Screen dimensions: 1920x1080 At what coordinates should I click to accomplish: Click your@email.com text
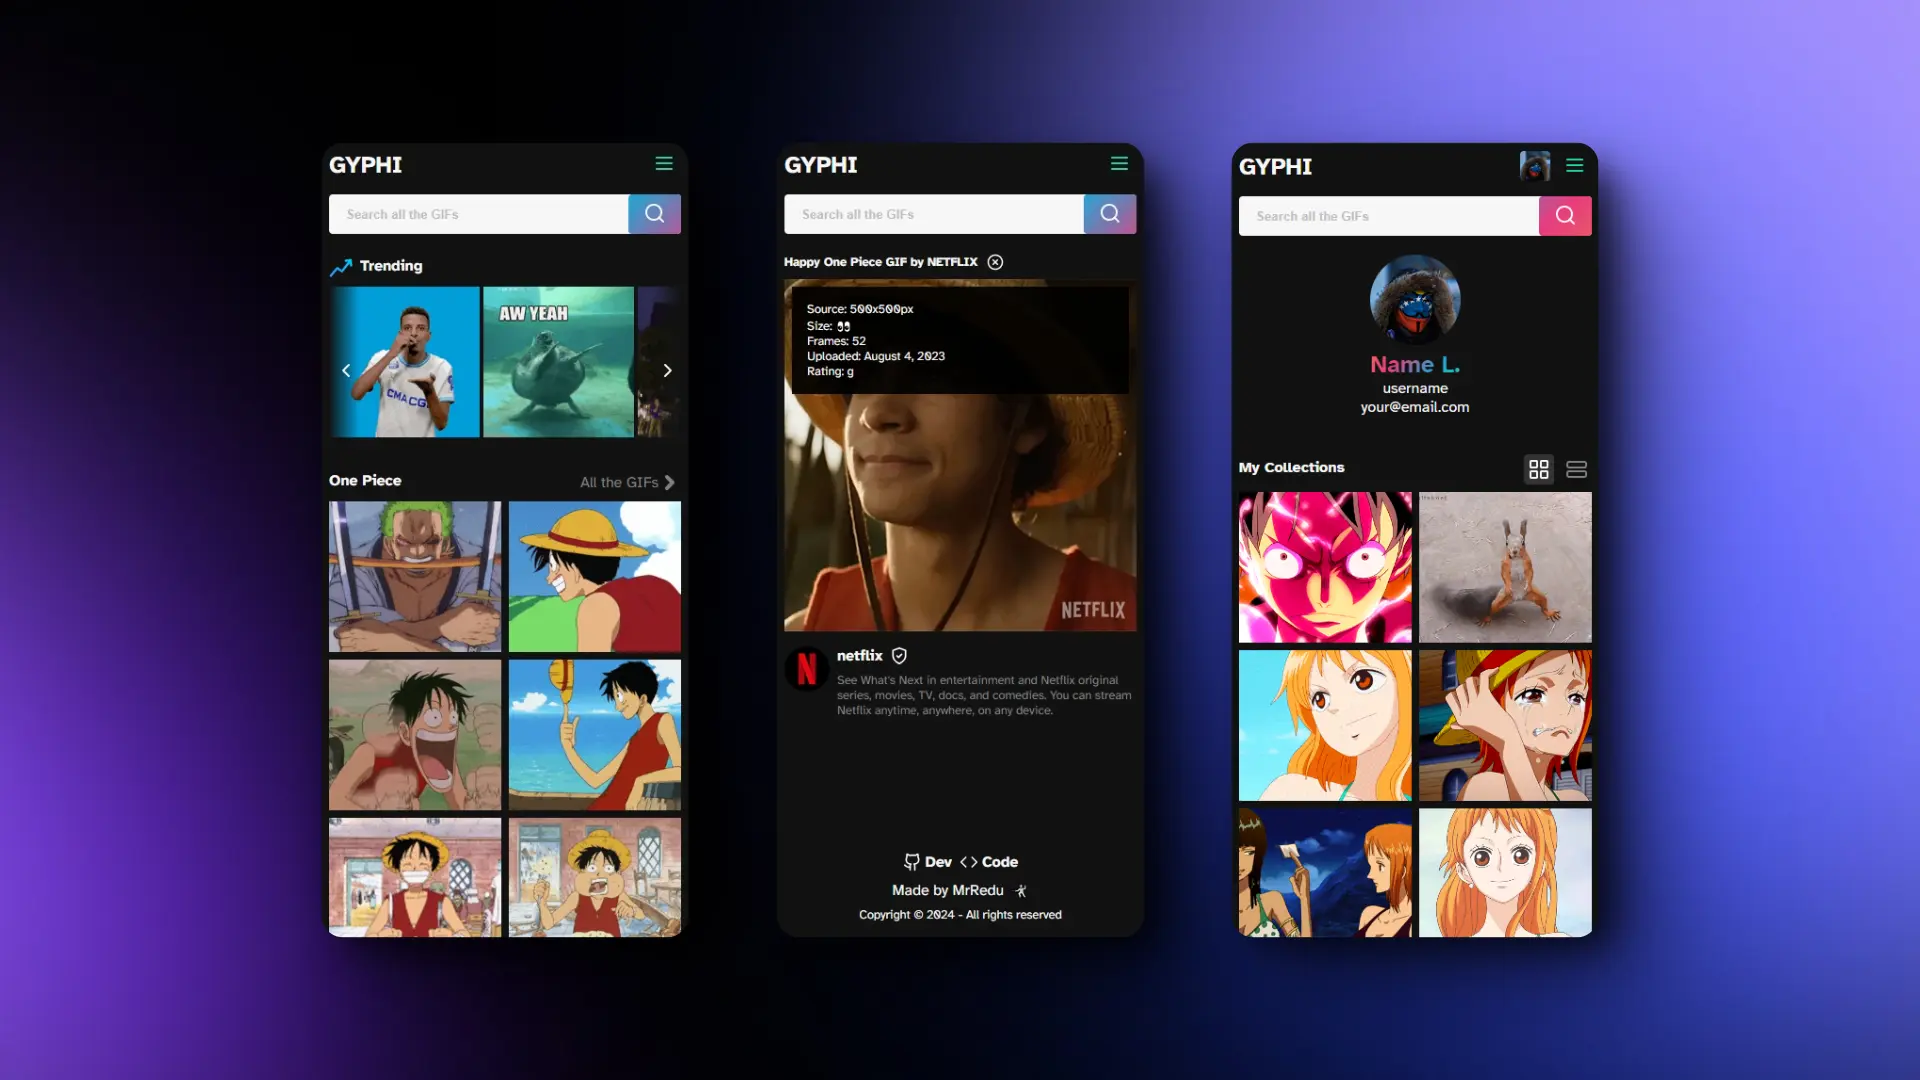[x=1415, y=407]
